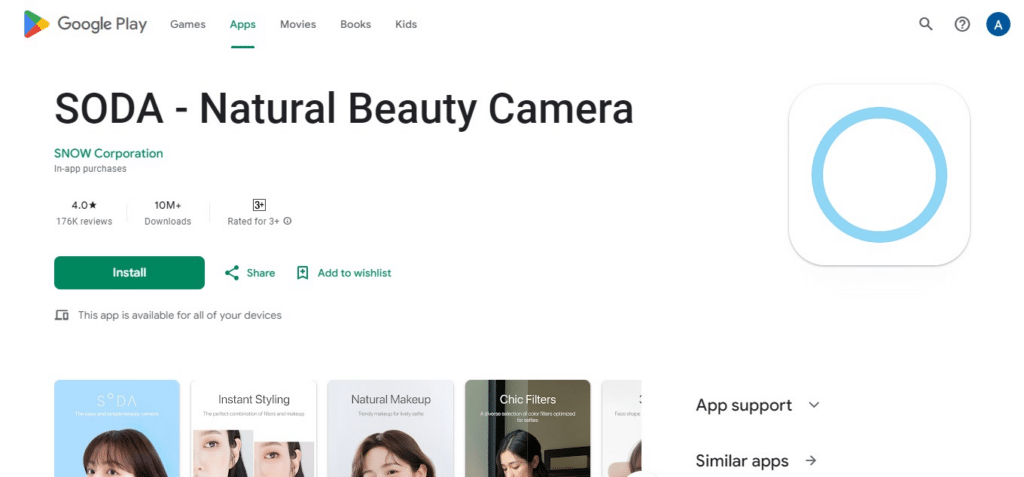The image size is (1024, 477).
Task: Open the SODA intro screenshot thumbnail
Action: point(117,428)
